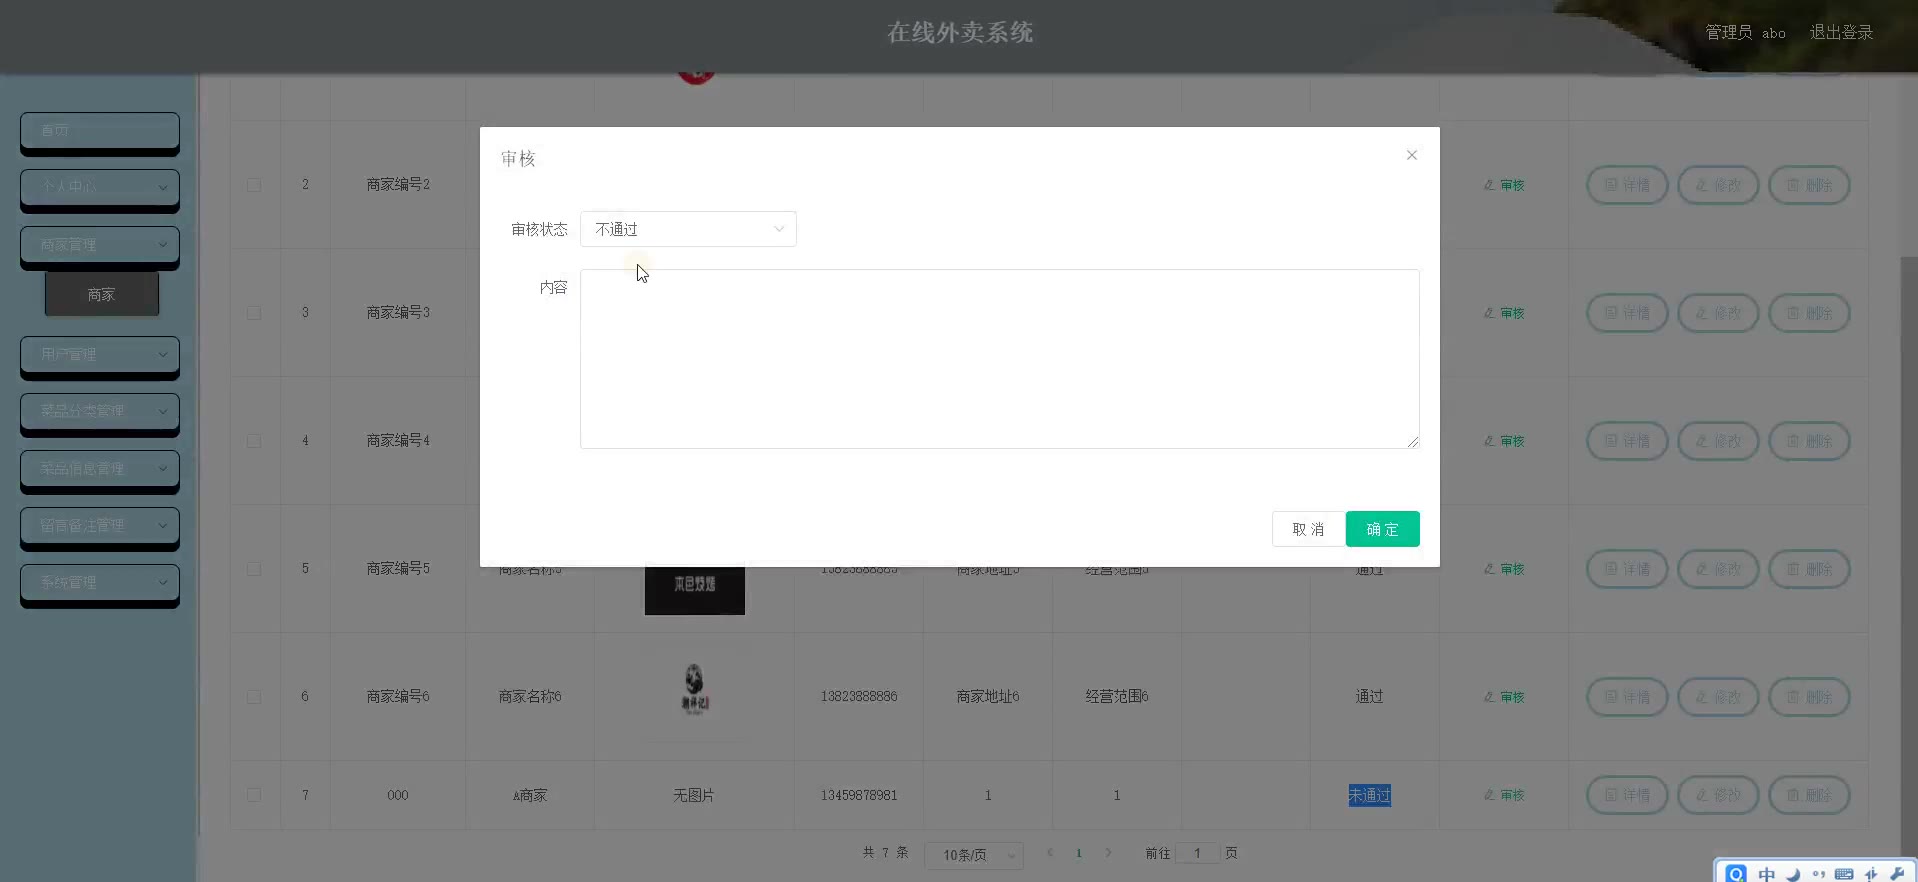The image size is (1918, 882).
Task: Tick the checkbox for row 000
Action: coord(254,795)
